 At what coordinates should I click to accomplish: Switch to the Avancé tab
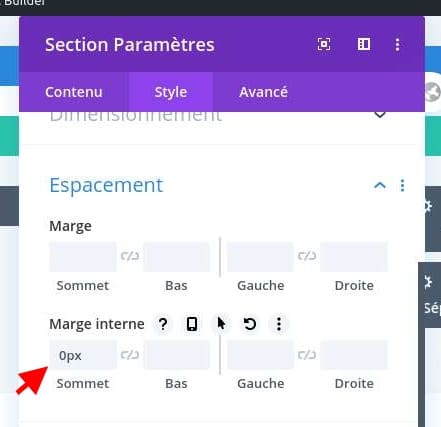(263, 92)
